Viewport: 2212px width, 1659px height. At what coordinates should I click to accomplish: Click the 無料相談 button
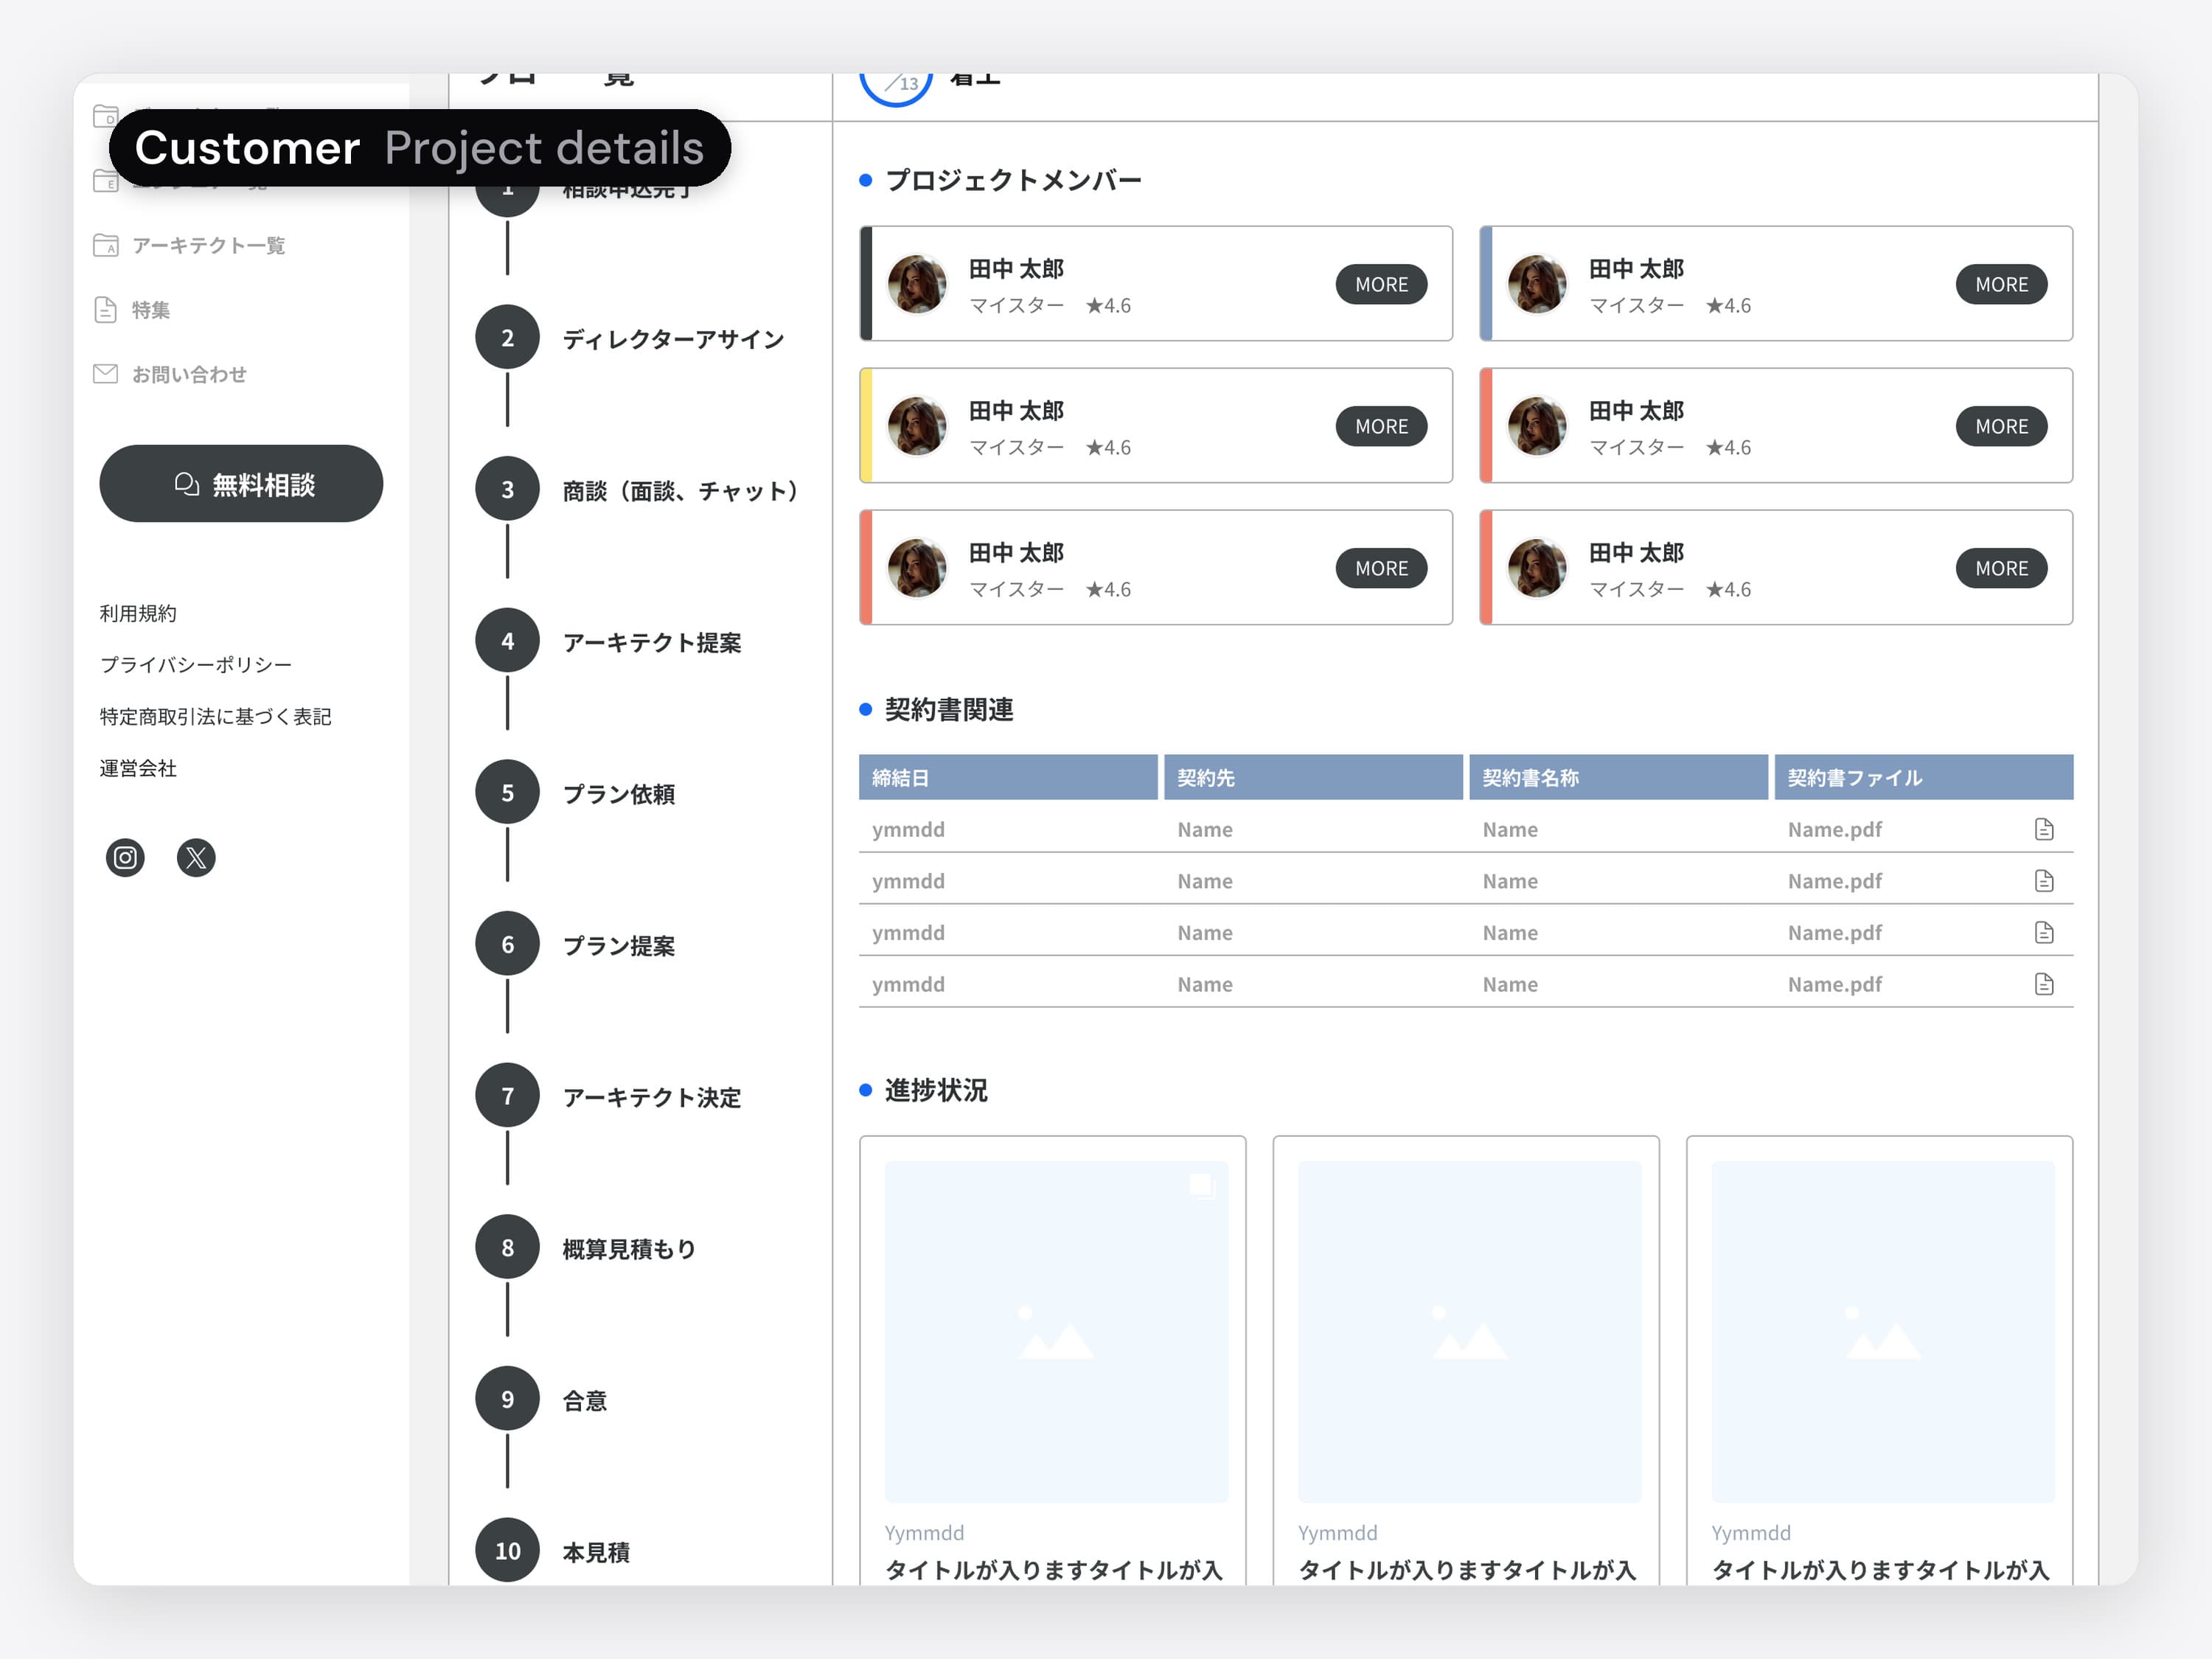pyautogui.click(x=241, y=484)
